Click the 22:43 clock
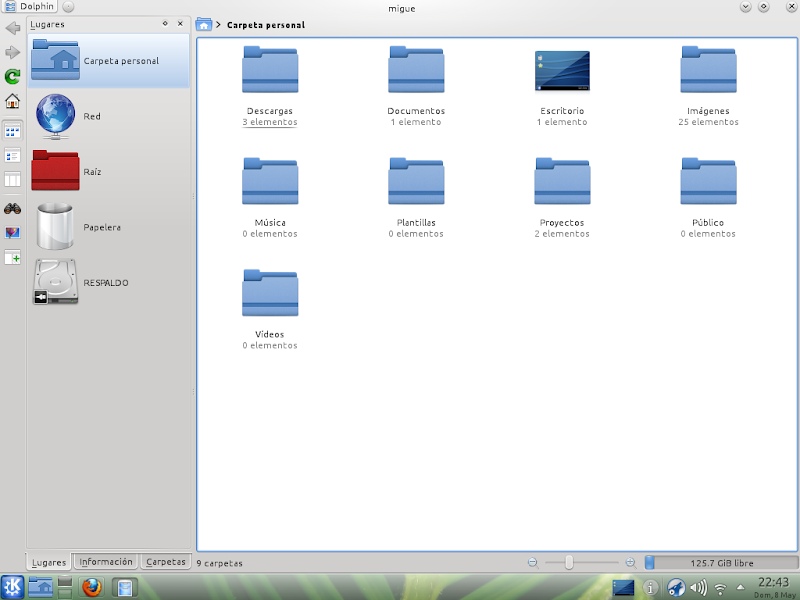The width and height of the screenshot is (800, 600). [x=773, y=582]
